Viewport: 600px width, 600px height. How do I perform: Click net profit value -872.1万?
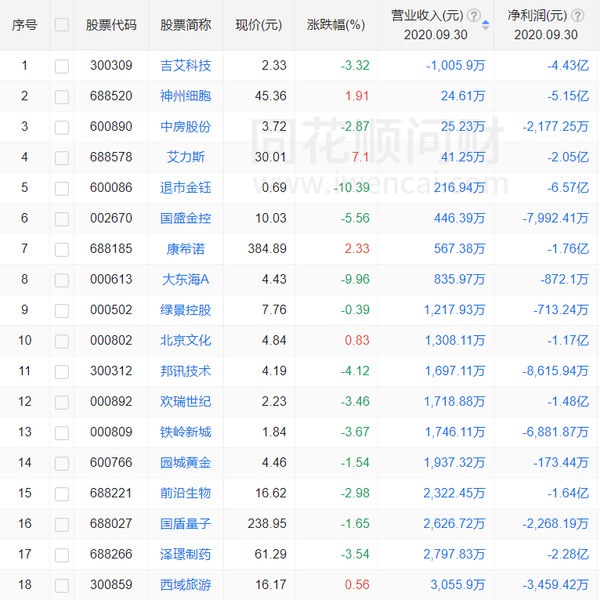pyautogui.click(x=564, y=279)
